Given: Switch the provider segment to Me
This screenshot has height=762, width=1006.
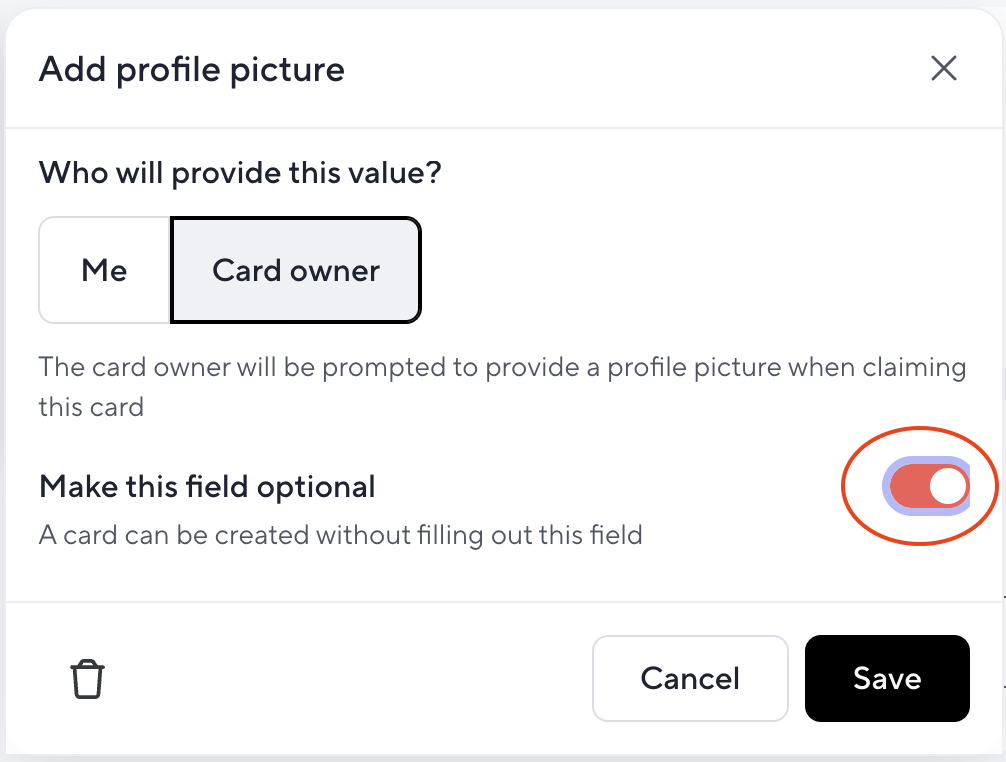Looking at the screenshot, I should coord(105,270).
